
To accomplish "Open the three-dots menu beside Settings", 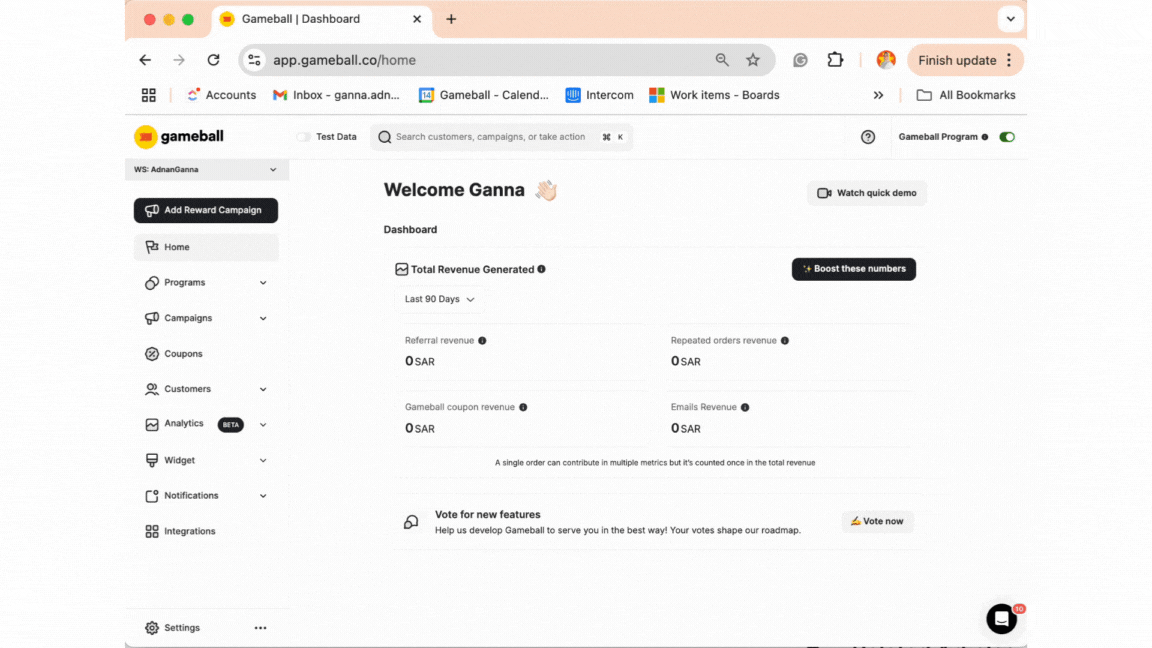I will click(260, 628).
